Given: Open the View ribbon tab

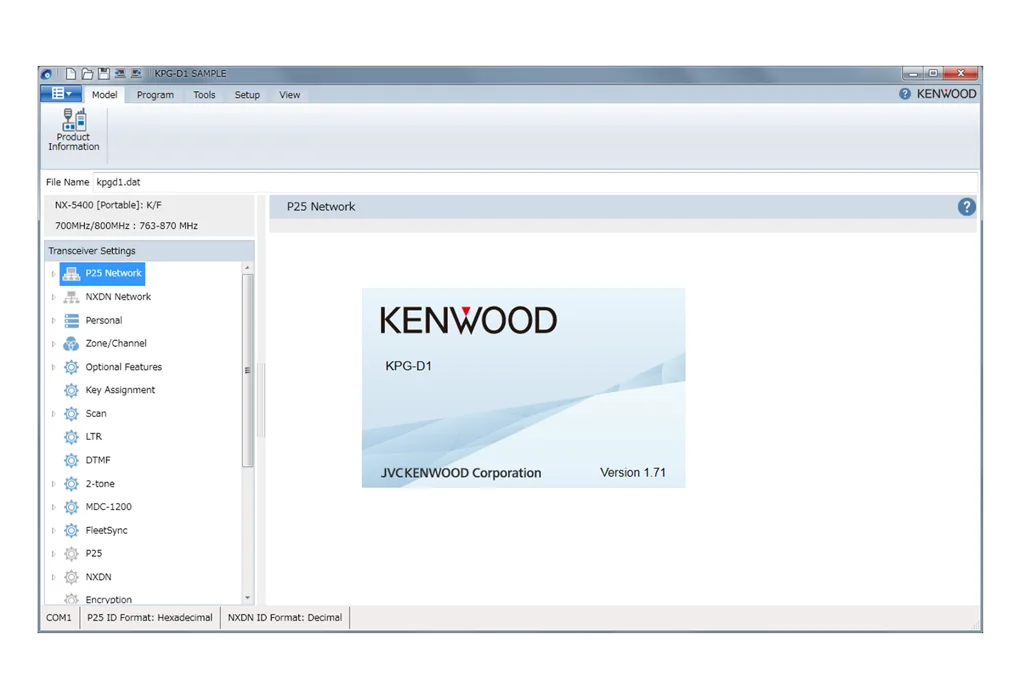Looking at the screenshot, I should [289, 95].
